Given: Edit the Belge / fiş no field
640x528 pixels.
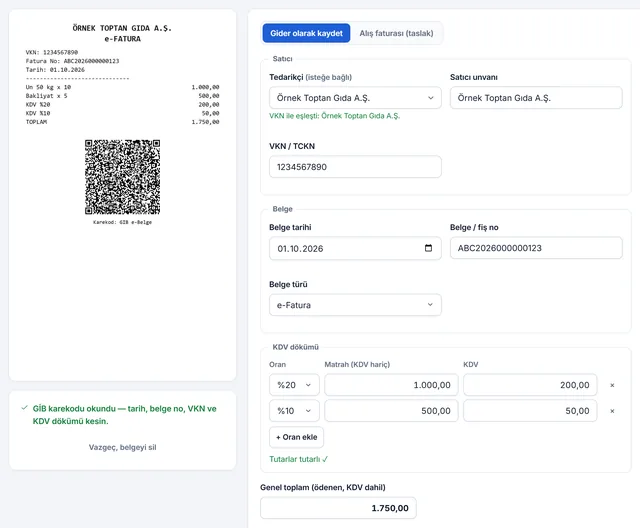Looking at the screenshot, I should (536, 248).
